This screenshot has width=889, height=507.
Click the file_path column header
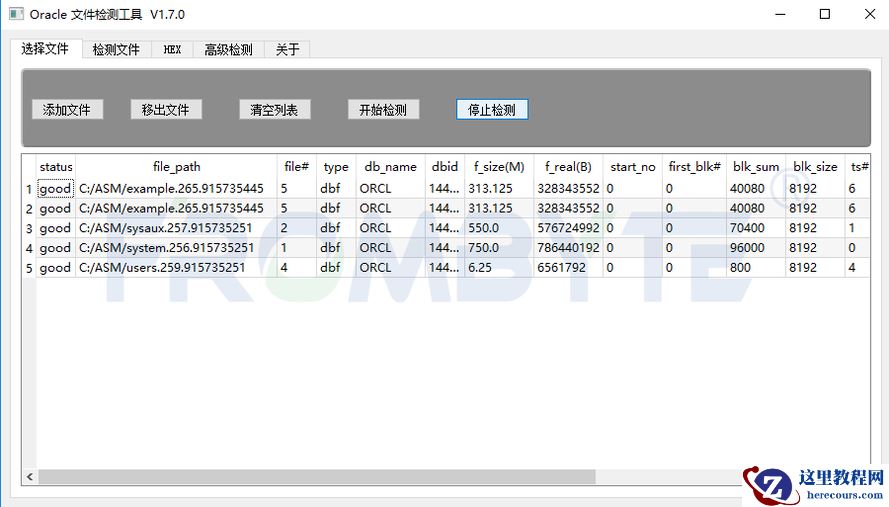pos(176,167)
